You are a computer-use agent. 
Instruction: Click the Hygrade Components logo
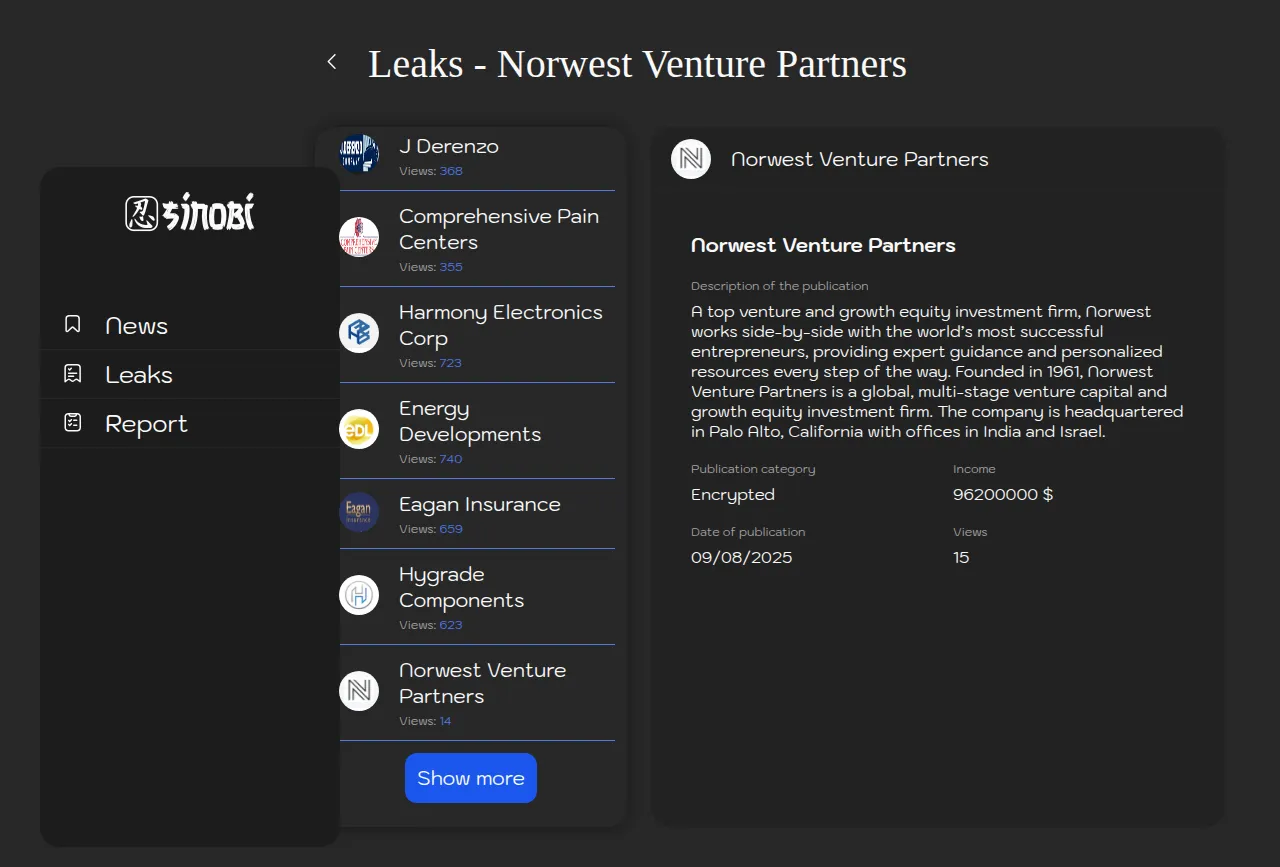(x=359, y=595)
